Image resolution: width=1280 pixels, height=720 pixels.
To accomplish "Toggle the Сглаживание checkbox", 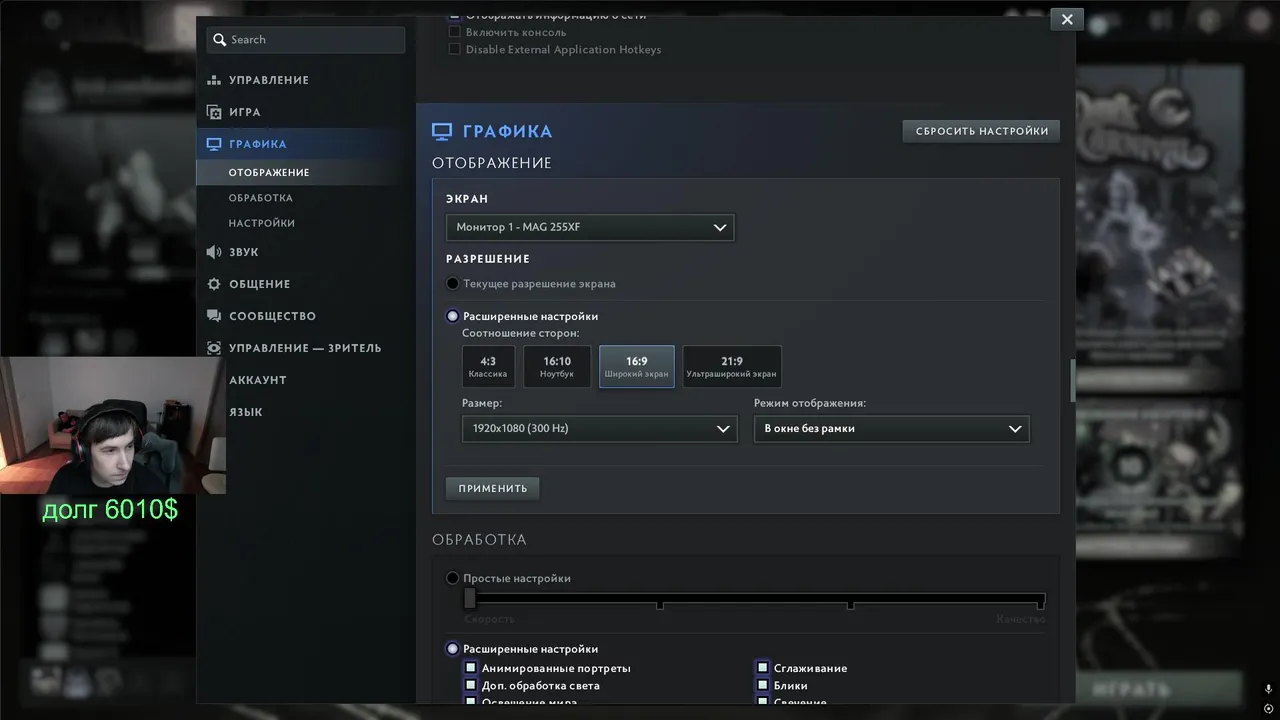I will pos(763,668).
